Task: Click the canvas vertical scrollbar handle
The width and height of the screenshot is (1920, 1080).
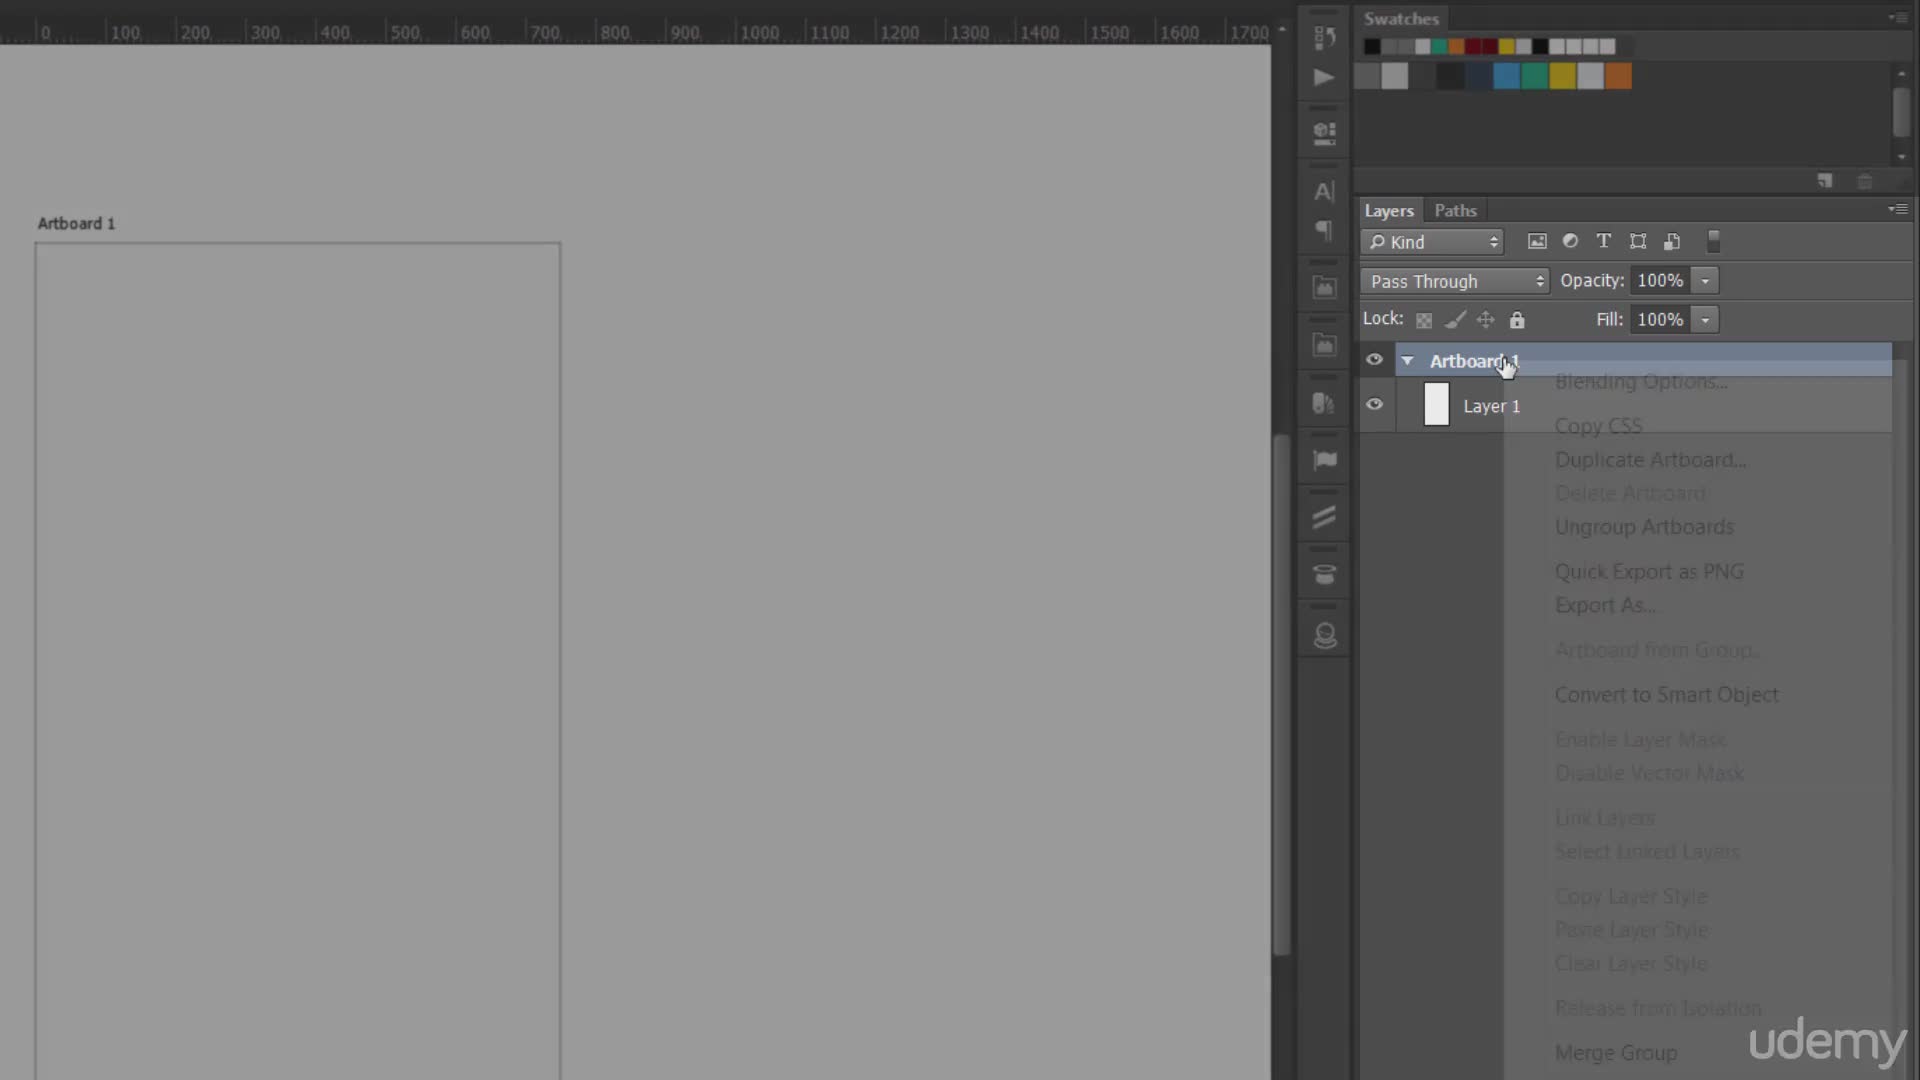Action: 1281,695
